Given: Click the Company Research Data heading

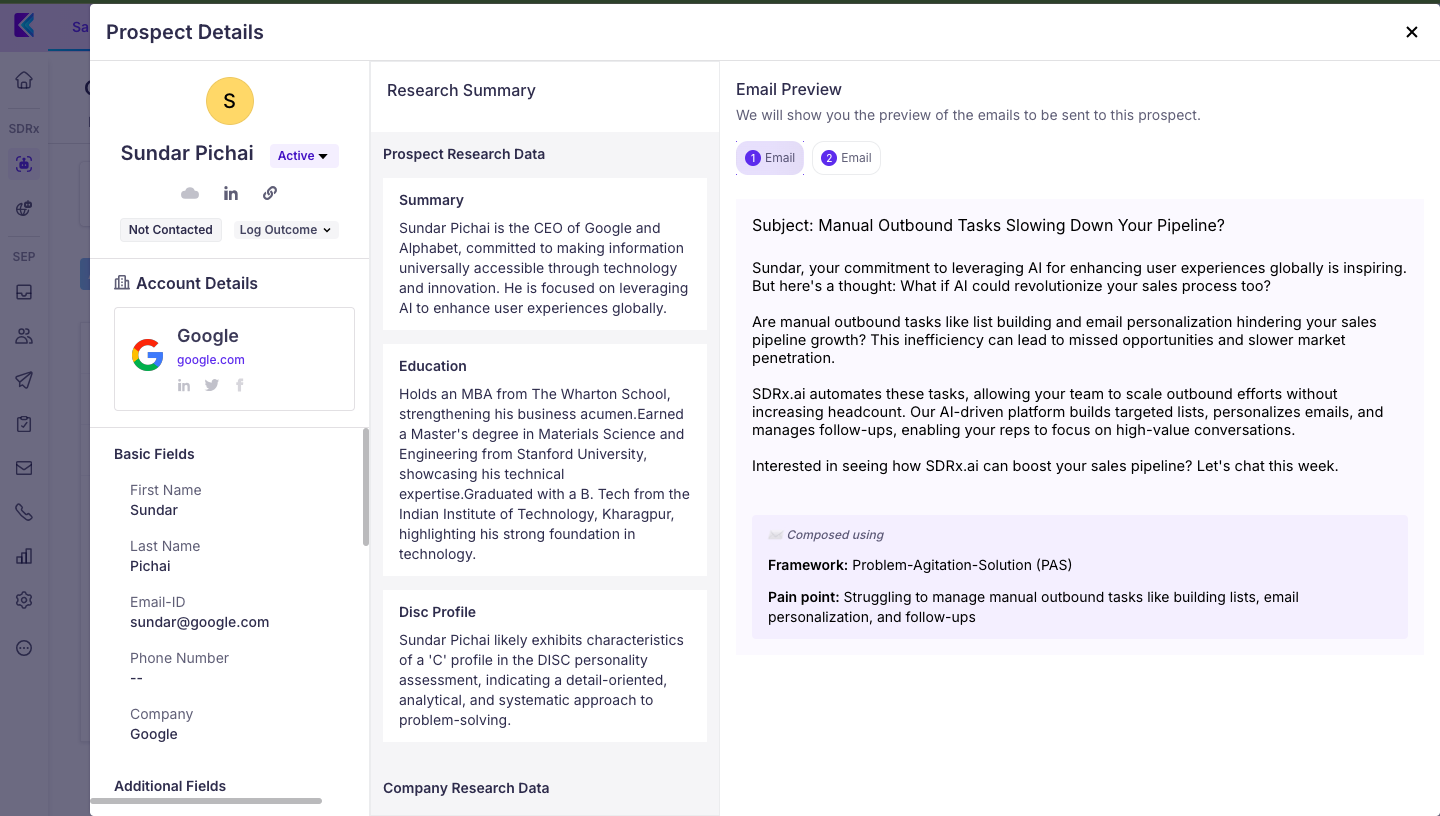Looking at the screenshot, I should [x=466, y=788].
